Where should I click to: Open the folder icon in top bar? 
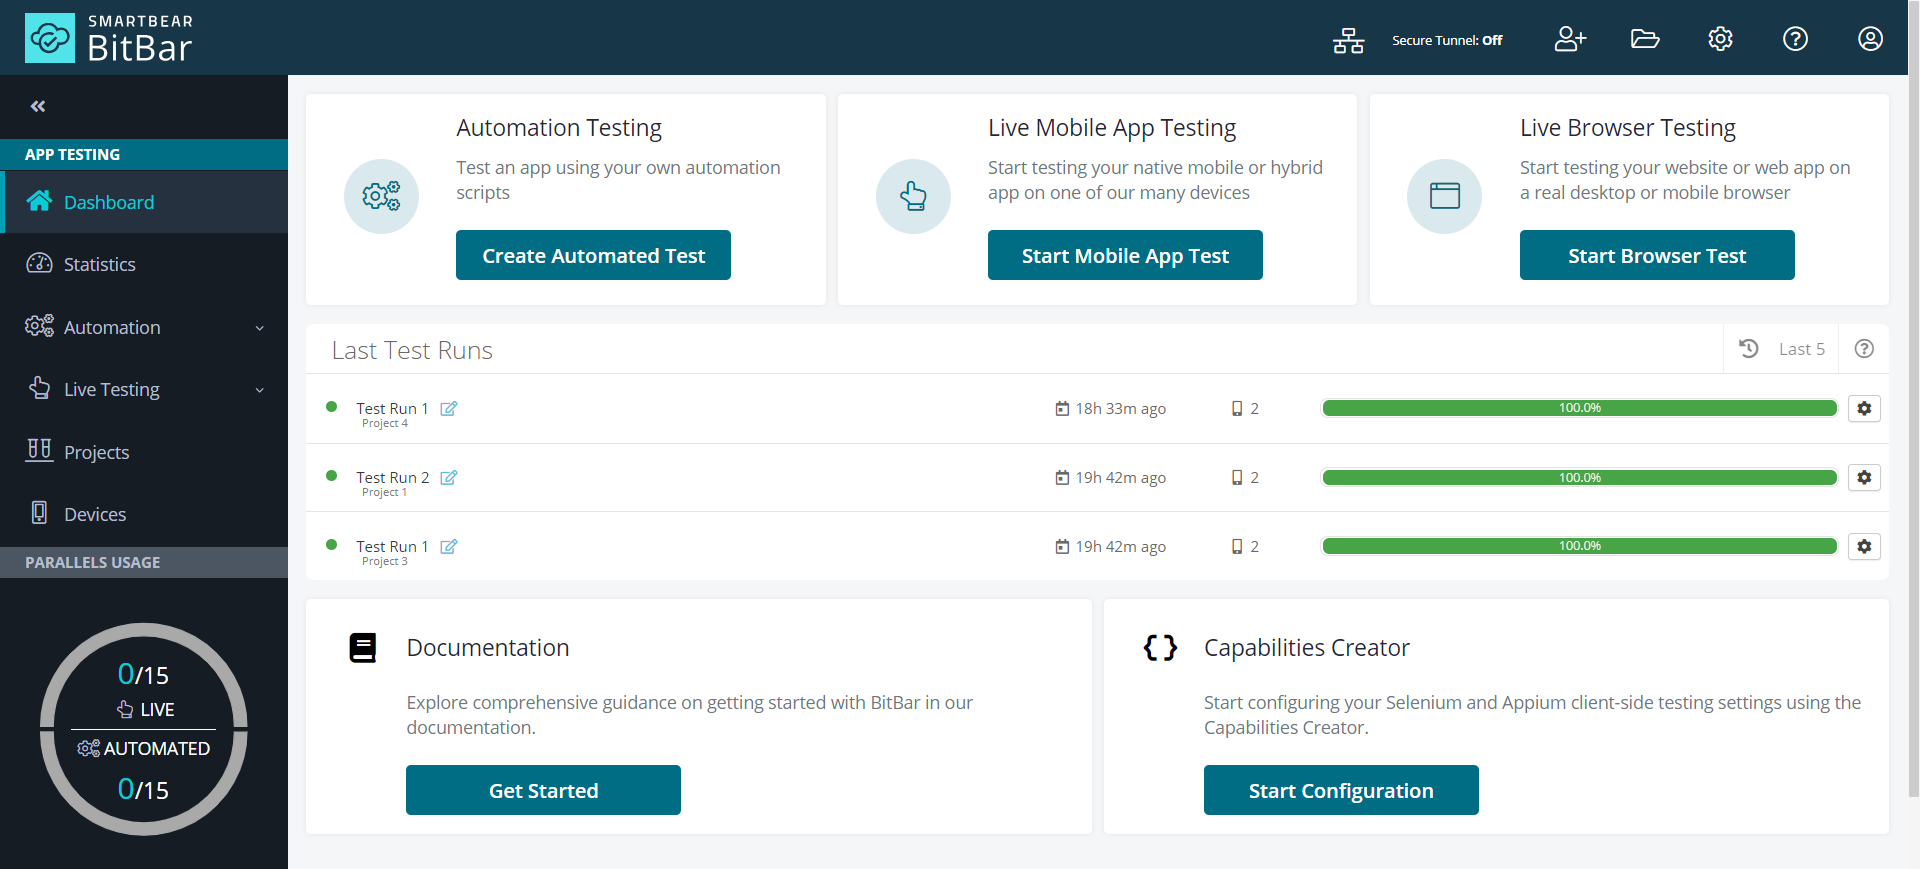[1645, 39]
